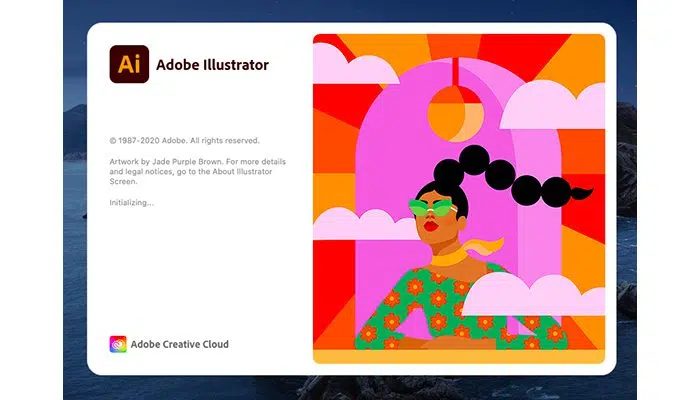This screenshot has height=400, width=700.
Task: Click the splash artwork of woman with sunglasses
Action: pyautogui.click(x=459, y=199)
